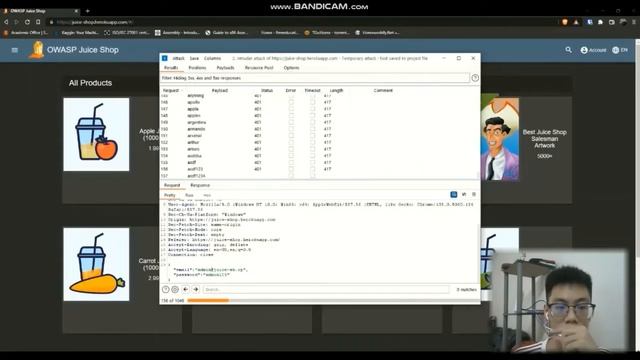640x360 pixels.
Task: Go back in the browser
Action: pos(6,22)
